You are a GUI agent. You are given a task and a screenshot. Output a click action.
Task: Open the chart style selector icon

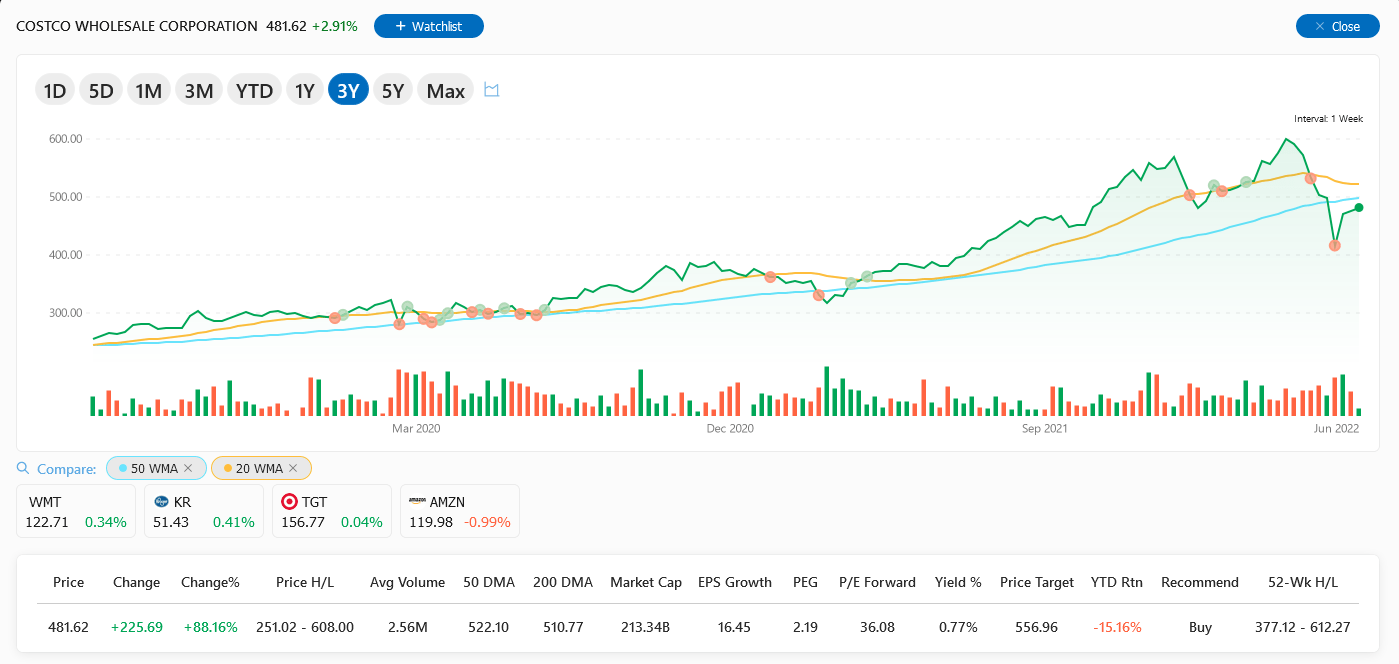pos(490,89)
